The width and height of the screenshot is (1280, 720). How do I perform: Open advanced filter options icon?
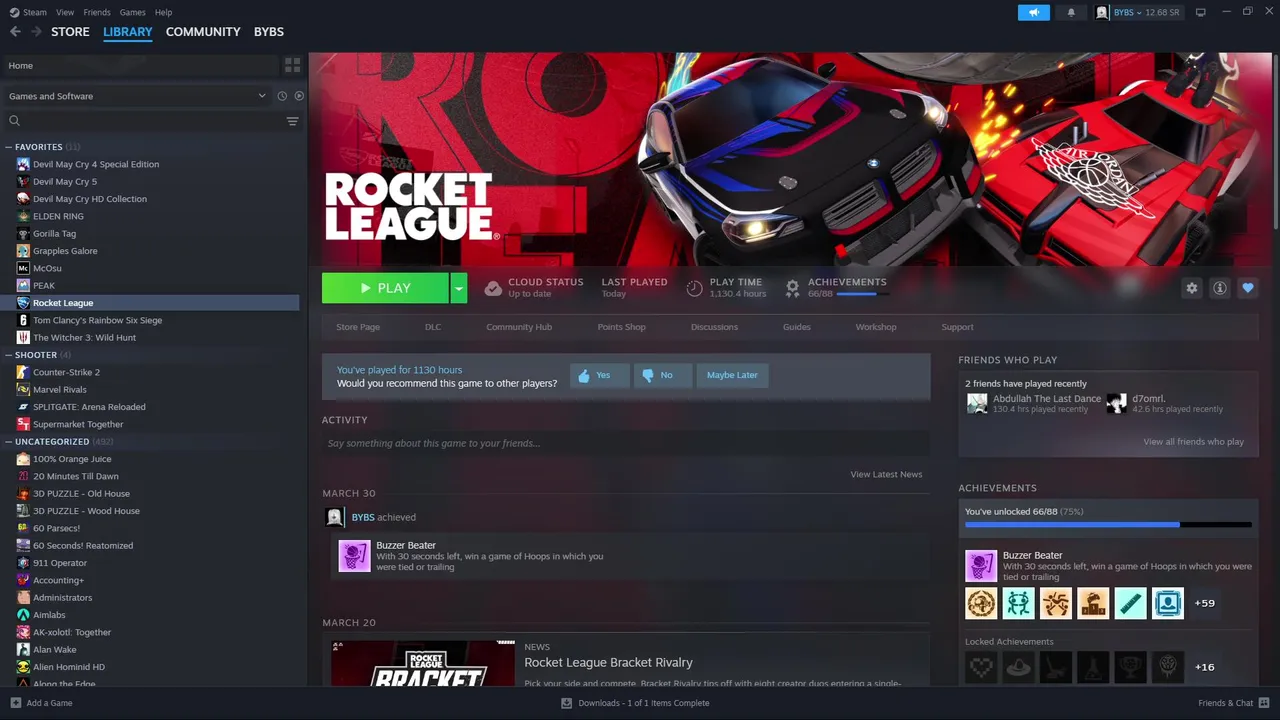pyautogui.click(x=292, y=121)
